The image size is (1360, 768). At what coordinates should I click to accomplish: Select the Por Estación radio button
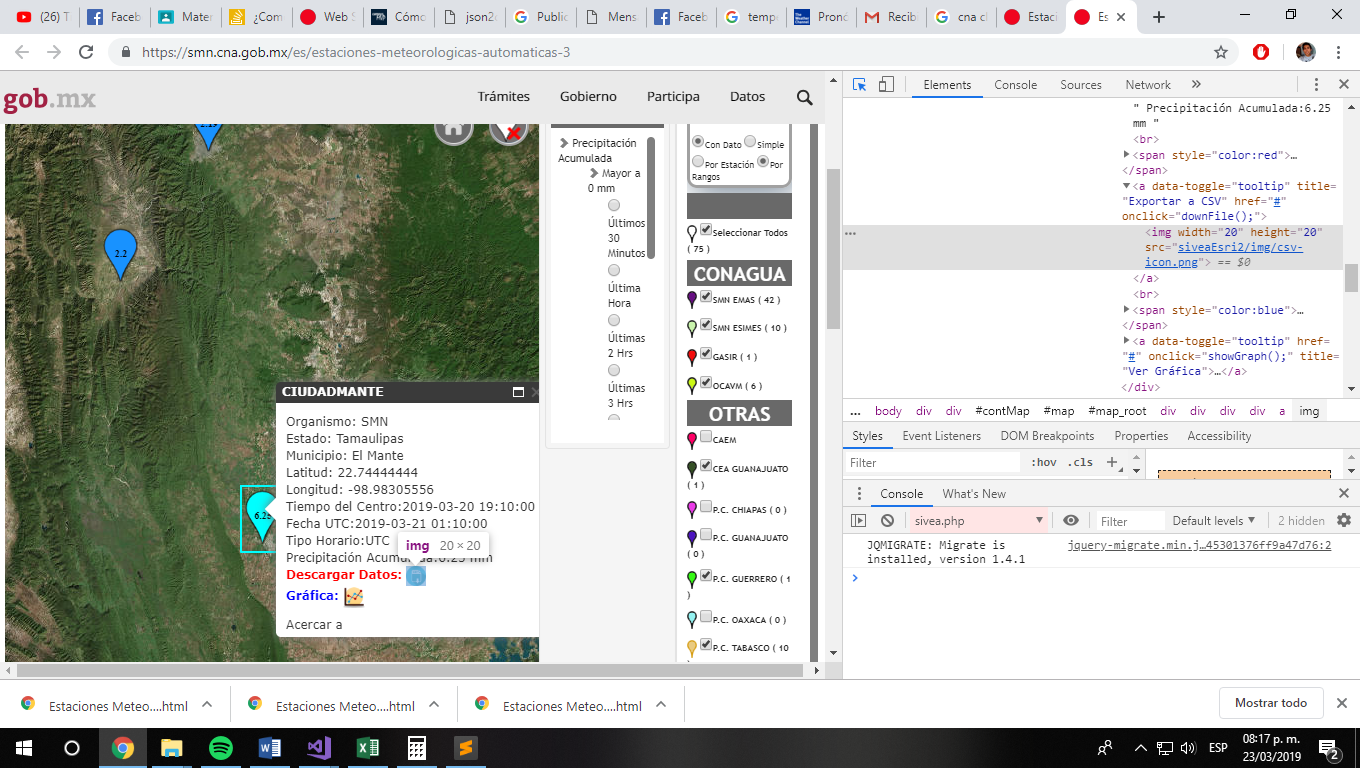(698, 161)
